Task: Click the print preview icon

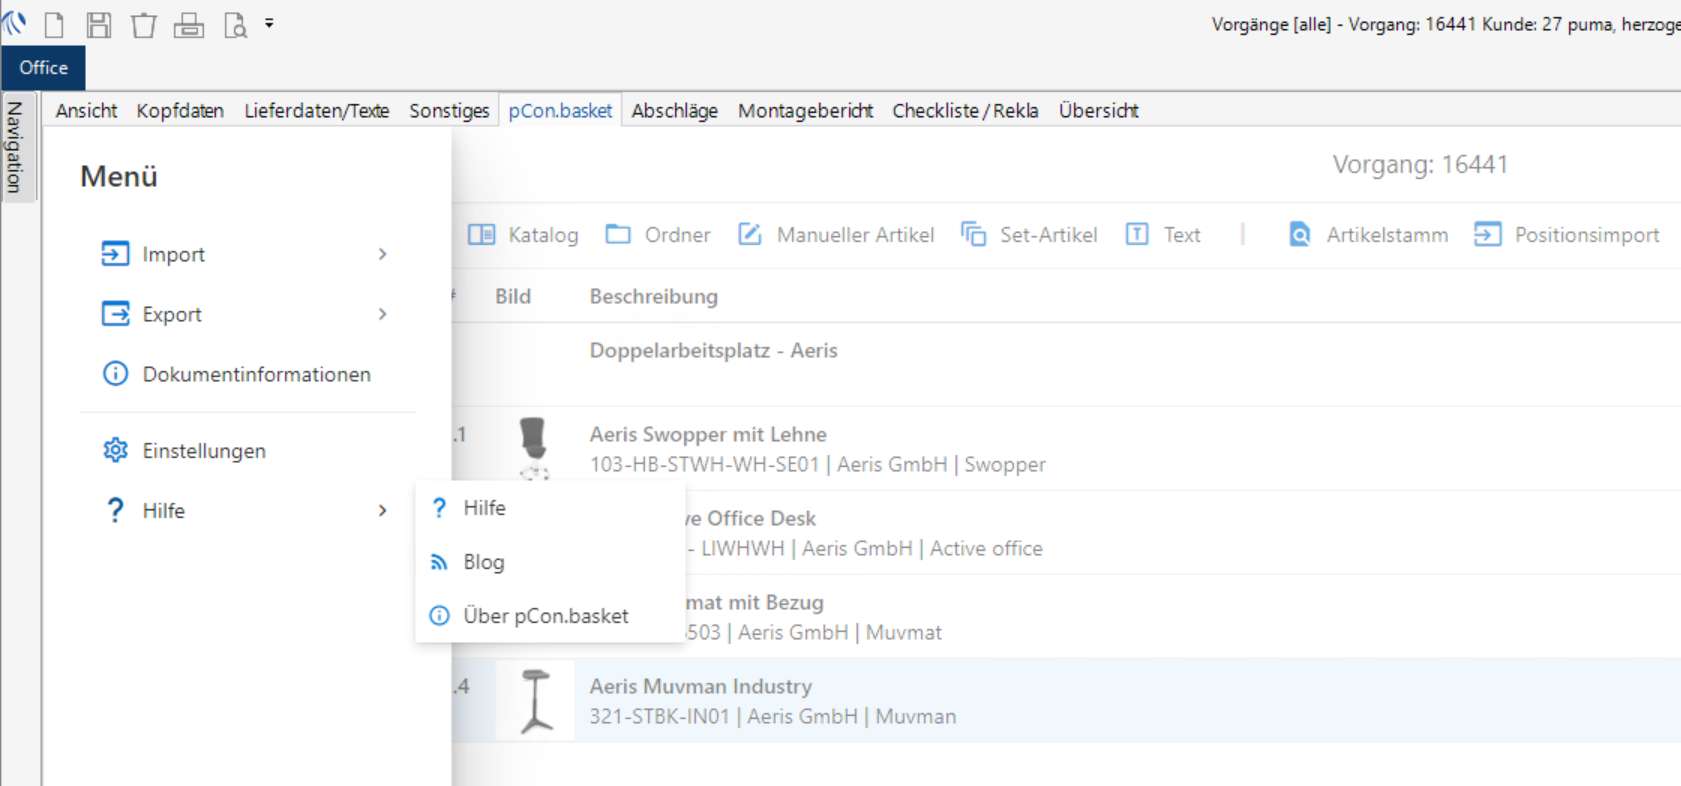Action: pyautogui.click(x=235, y=25)
